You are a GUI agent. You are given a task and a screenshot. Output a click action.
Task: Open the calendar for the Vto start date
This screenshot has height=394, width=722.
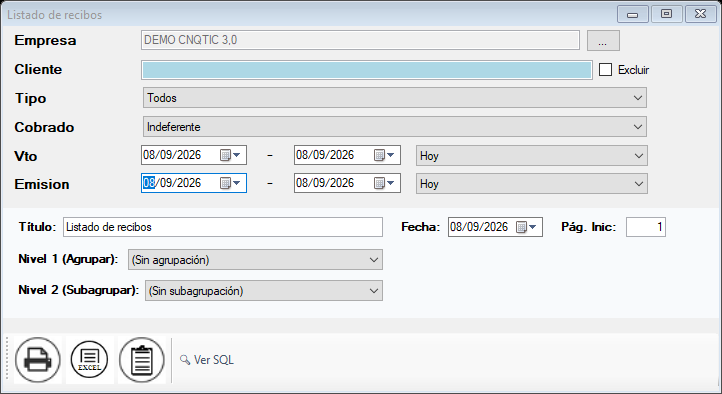coord(230,156)
